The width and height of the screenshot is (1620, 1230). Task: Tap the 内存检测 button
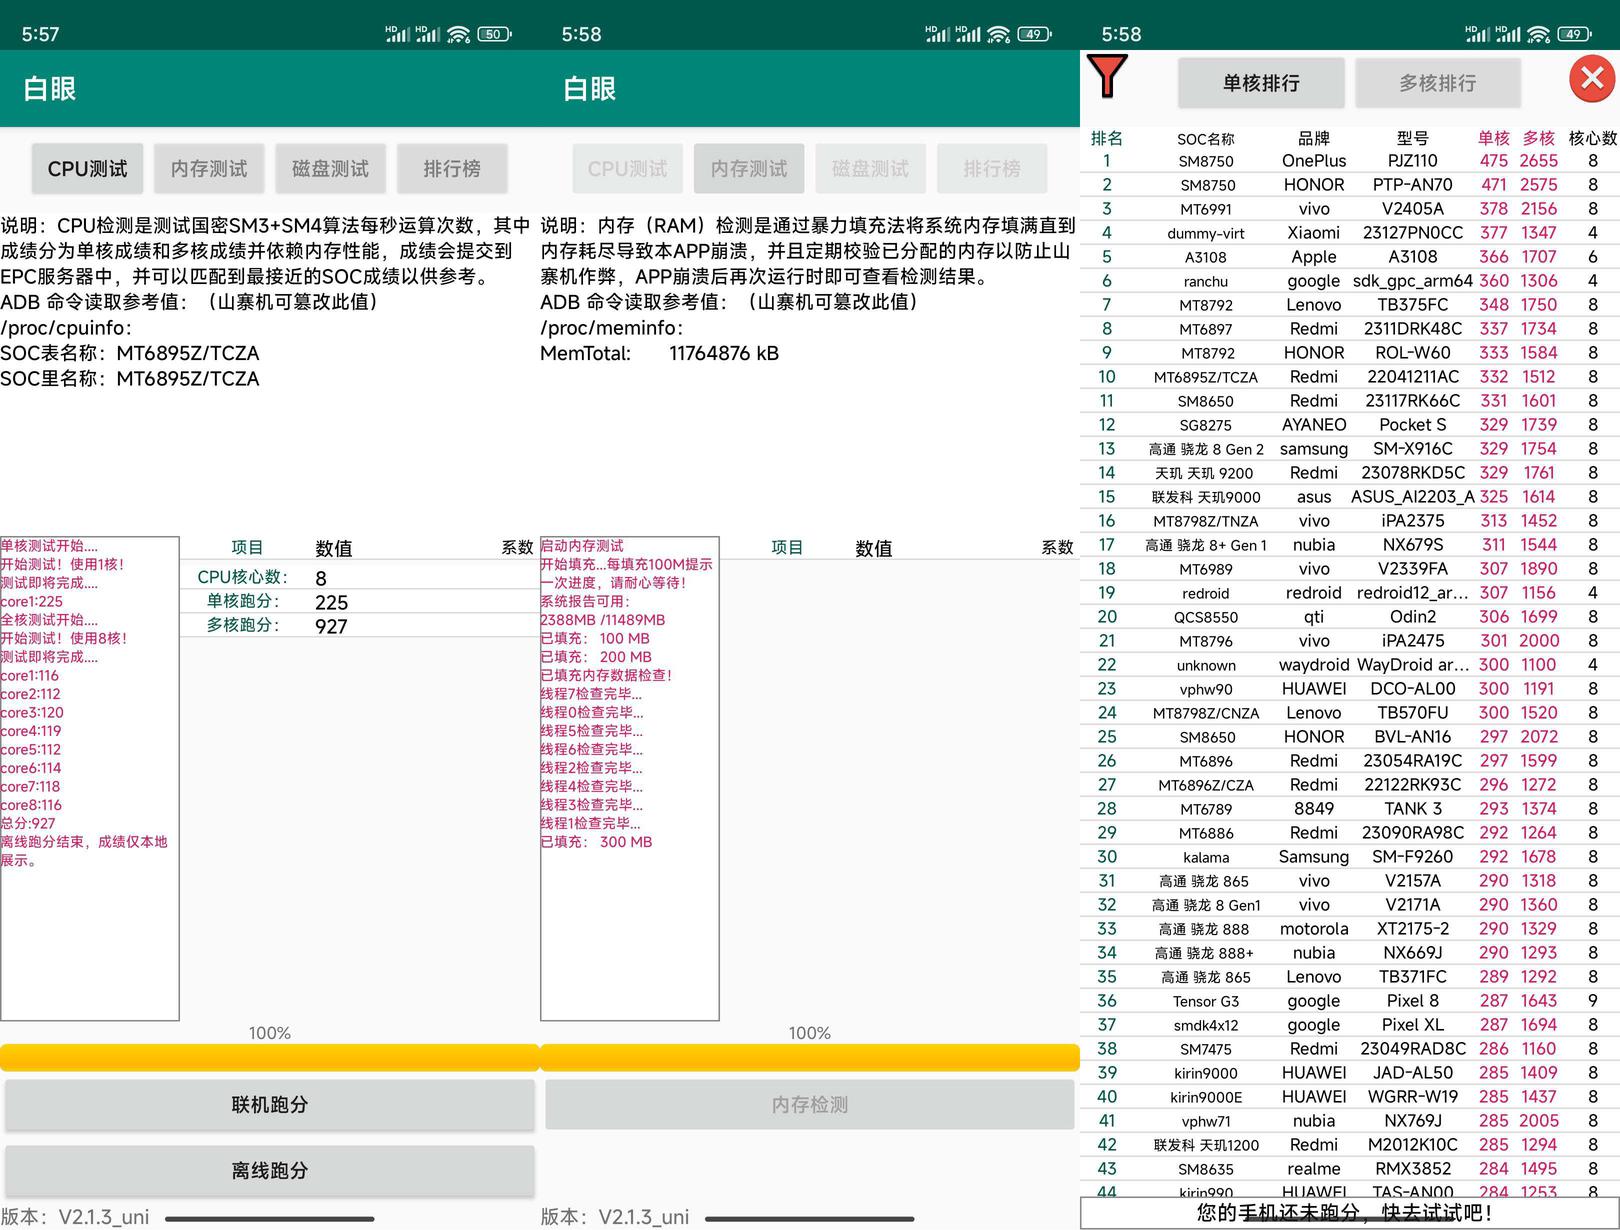(810, 1105)
